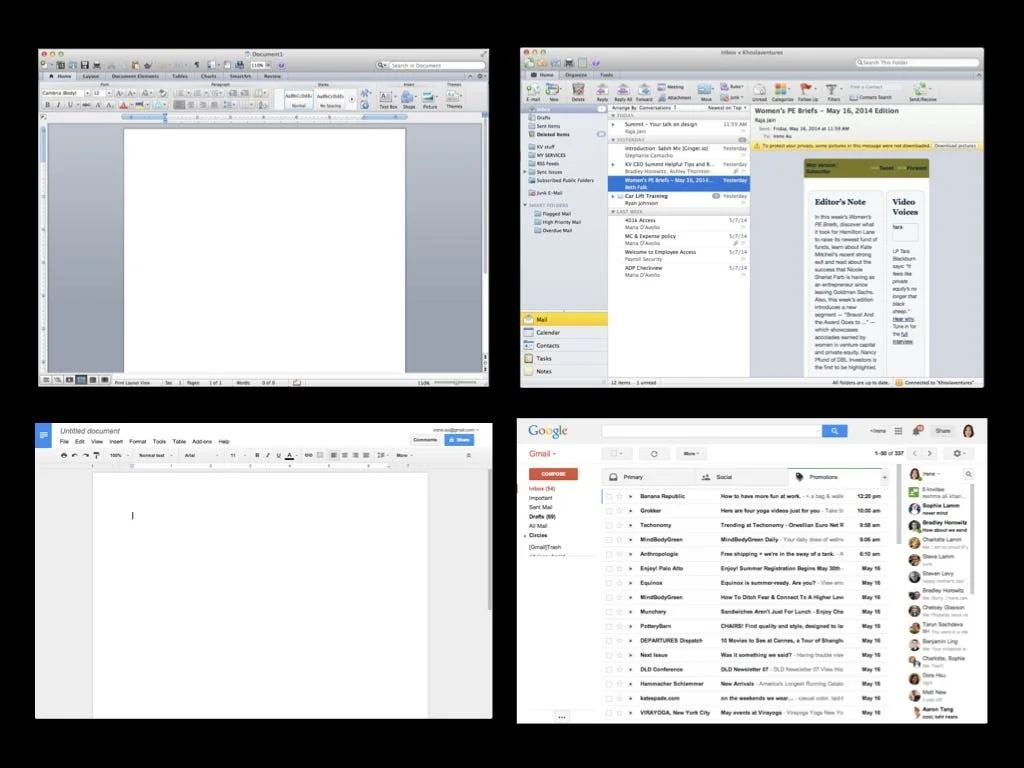Image resolution: width=1024 pixels, height=768 pixels.
Task: Click the Google Docs home icon
Action: coord(43,435)
